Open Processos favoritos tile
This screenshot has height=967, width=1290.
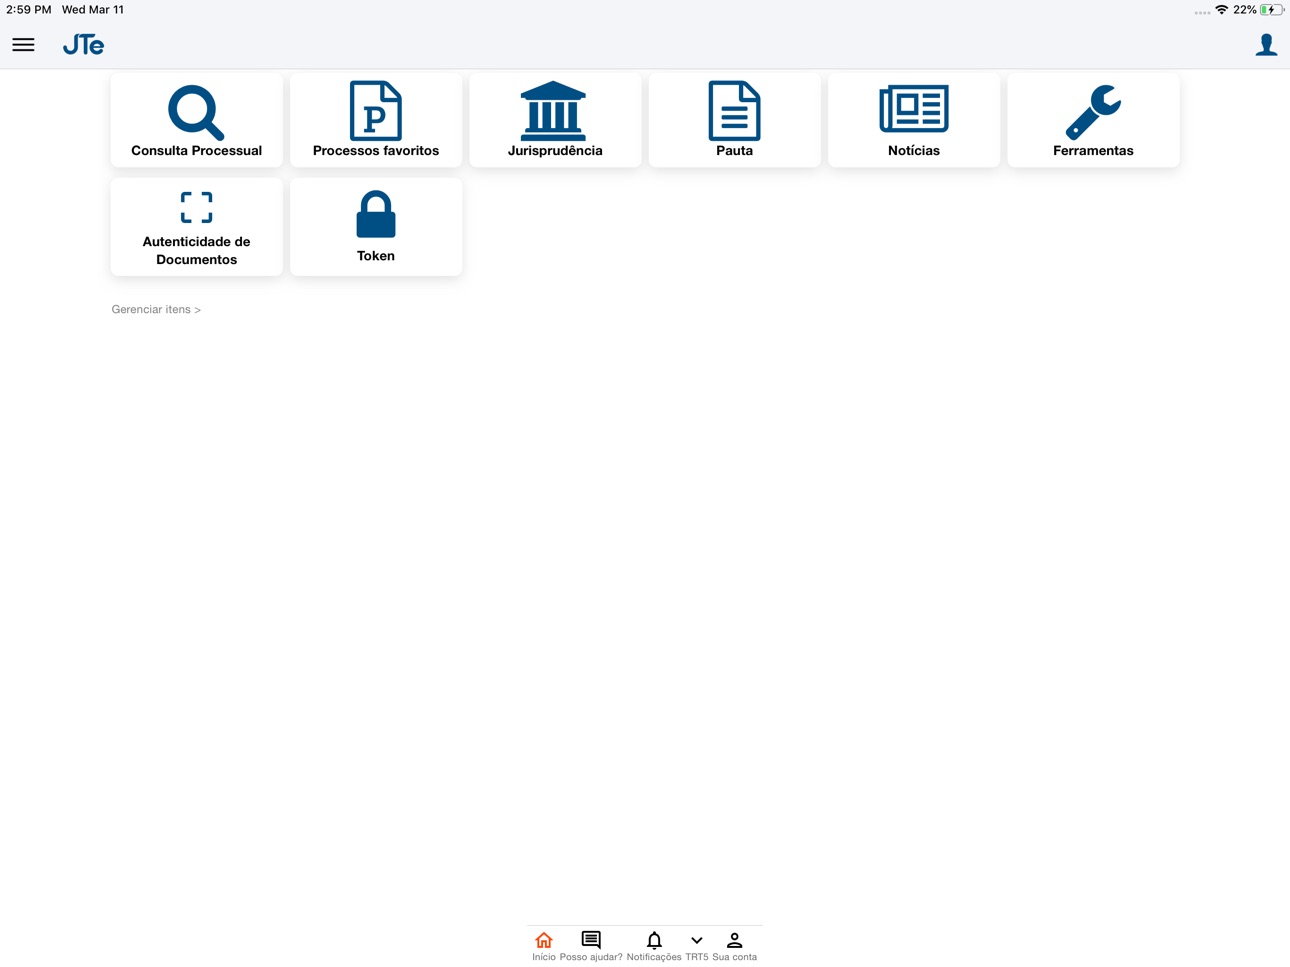pos(376,120)
